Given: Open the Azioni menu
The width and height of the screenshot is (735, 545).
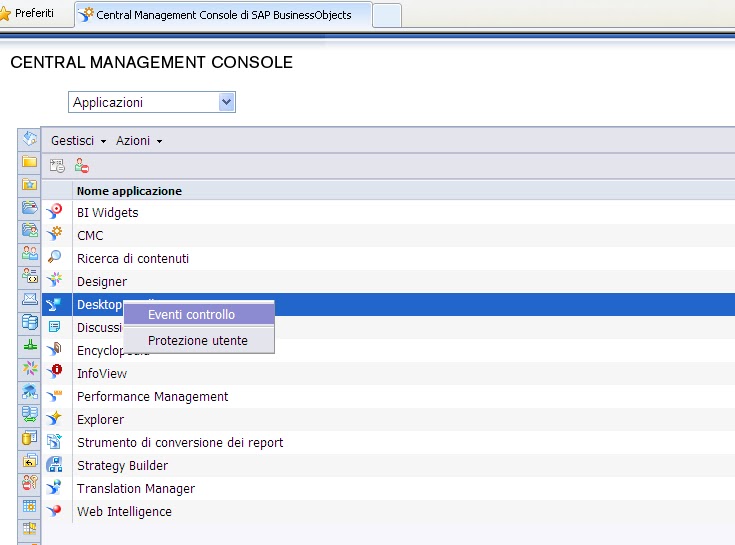Looking at the screenshot, I should (139, 141).
